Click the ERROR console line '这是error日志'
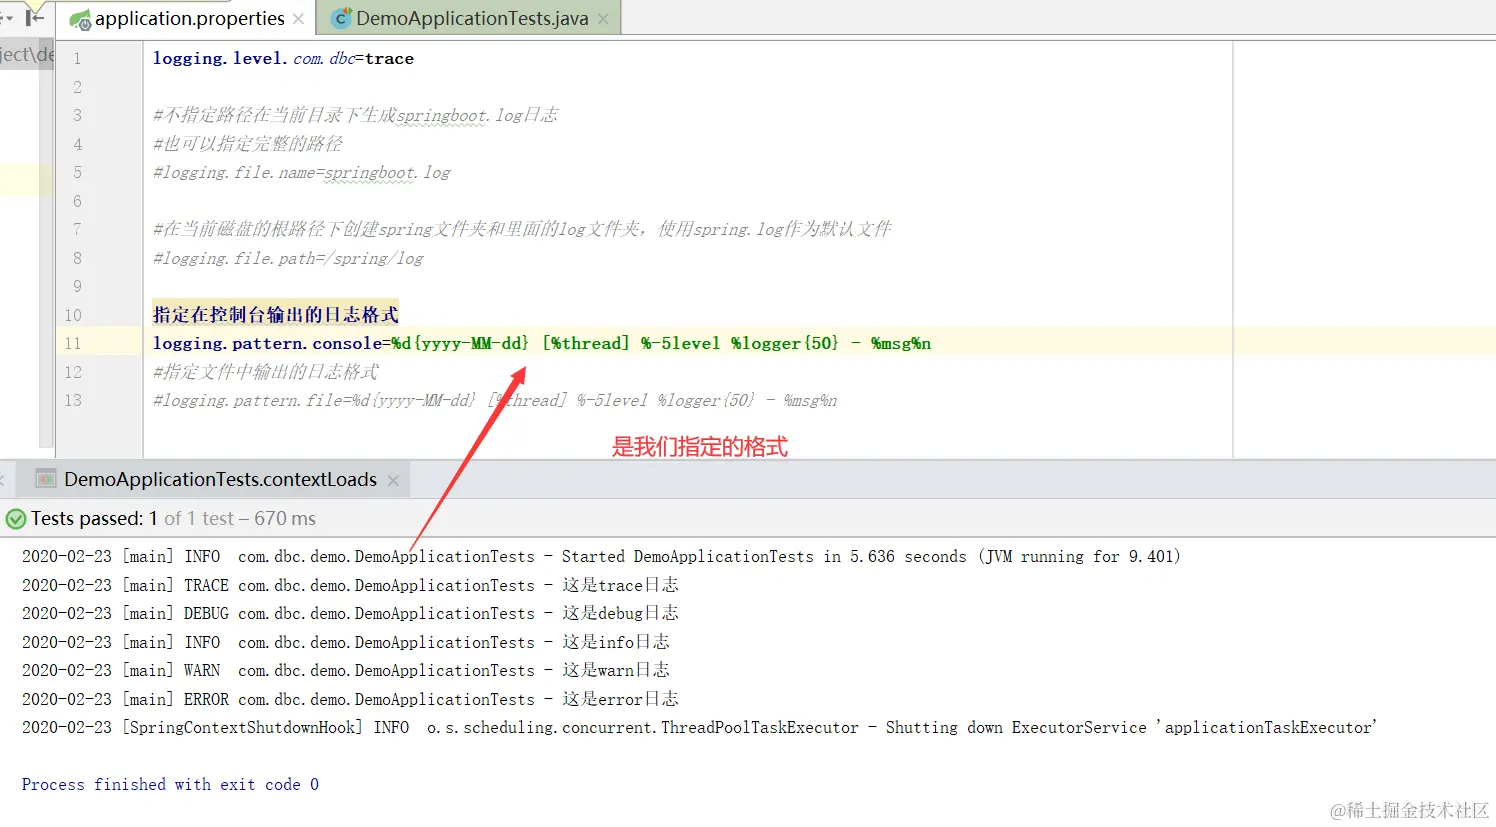This screenshot has height=827, width=1496. click(350, 699)
